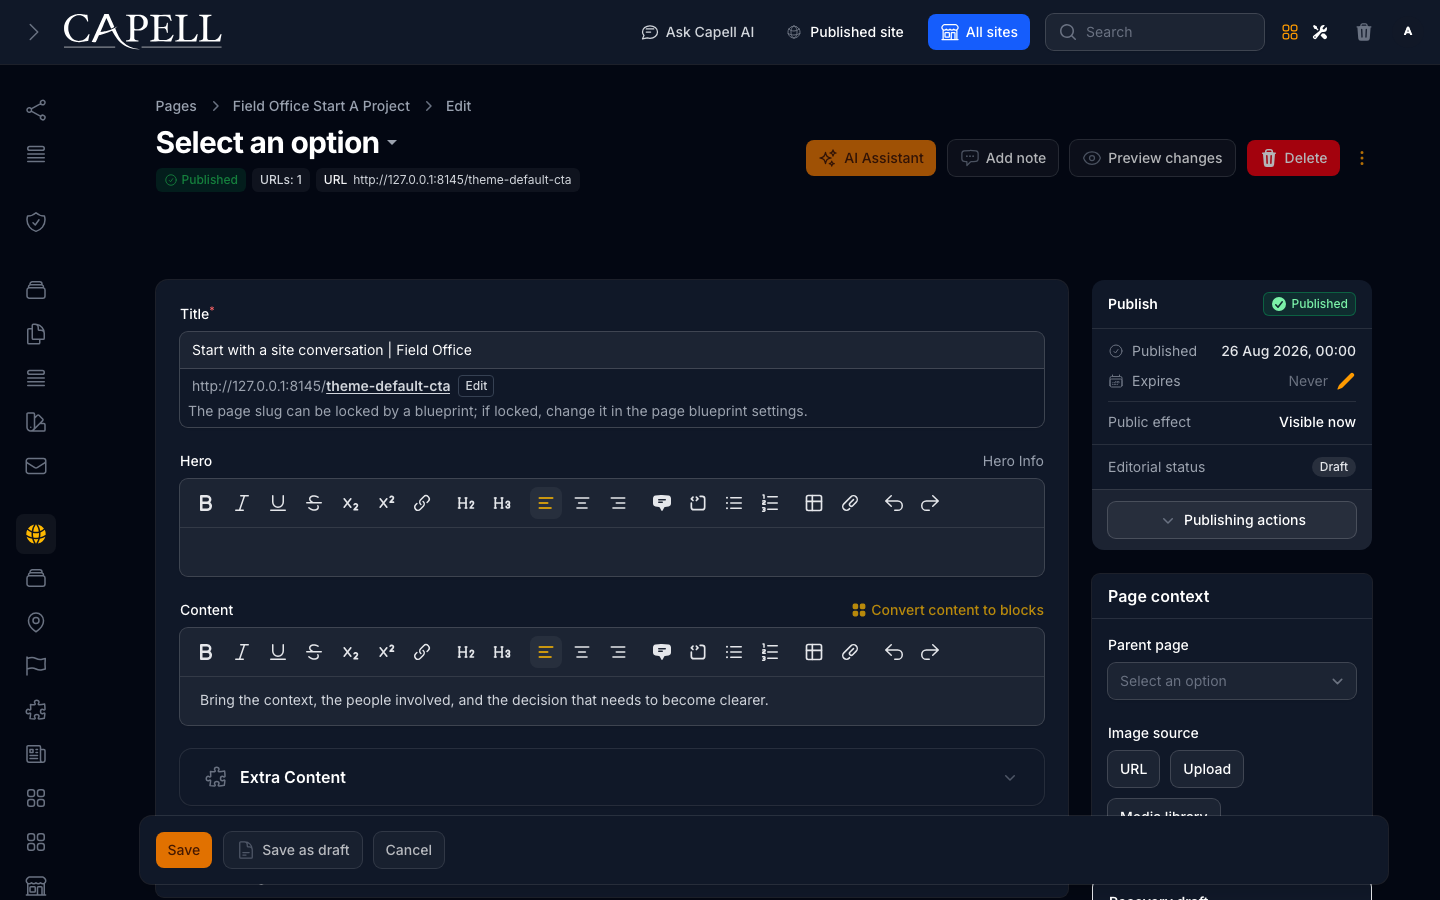
Task: Open the mail item in the left sidebar
Action: 36,466
